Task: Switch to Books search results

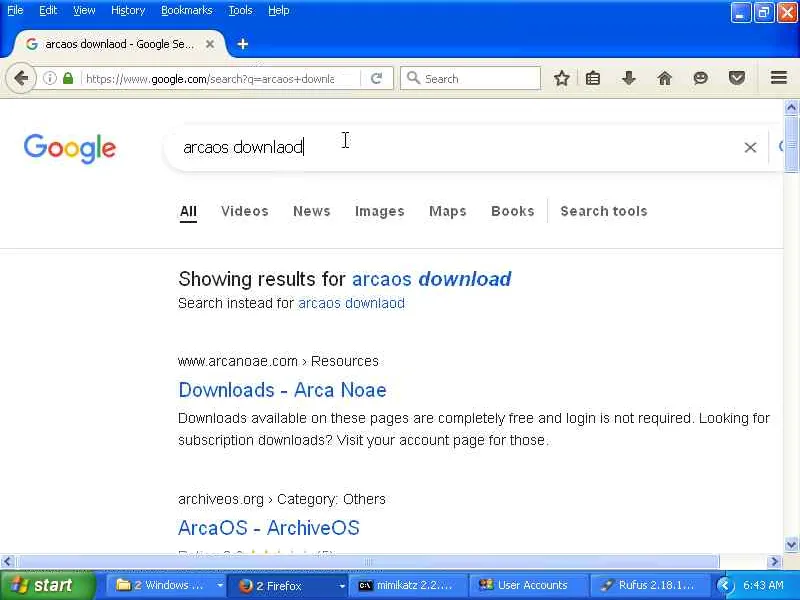Action: pos(513,211)
